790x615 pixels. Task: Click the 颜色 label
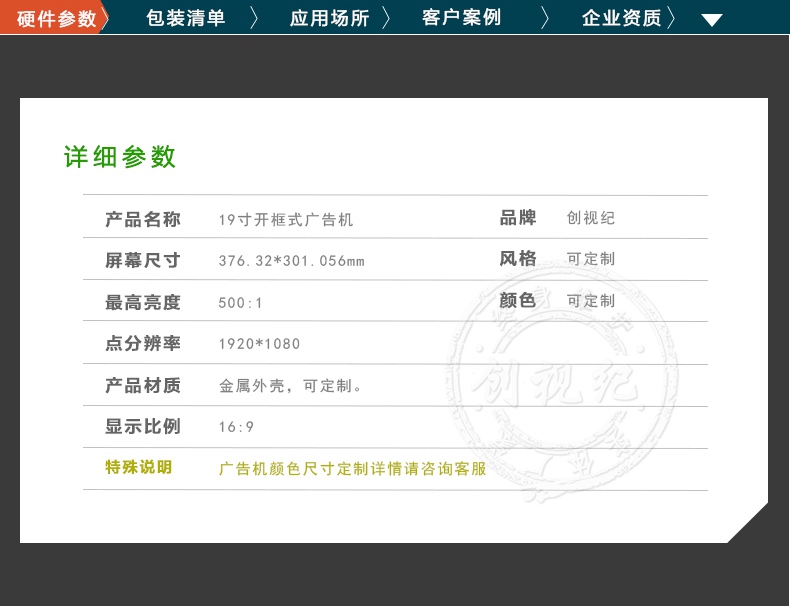click(518, 300)
